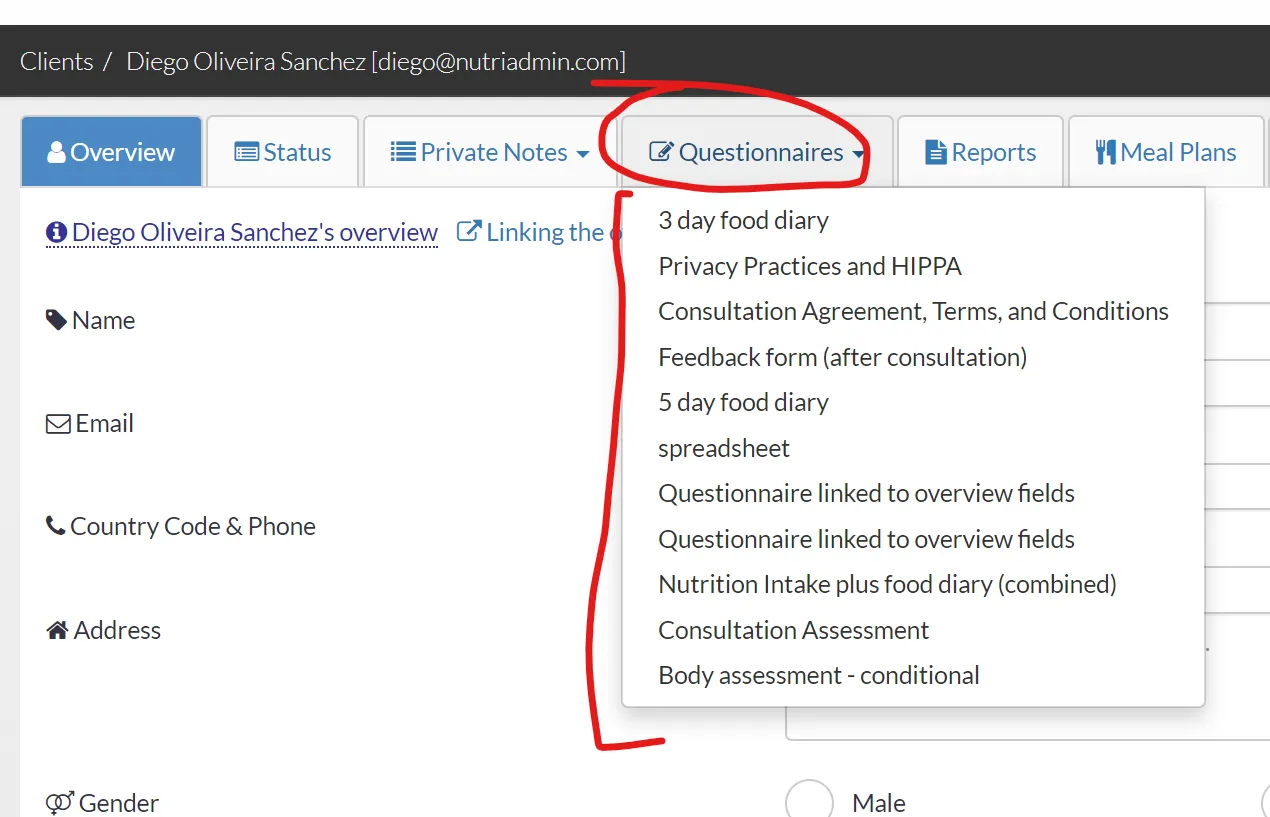This screenshot has width=1270, height=817.
Task: Click the external link icon near Linking
Action: coord(468,232)
